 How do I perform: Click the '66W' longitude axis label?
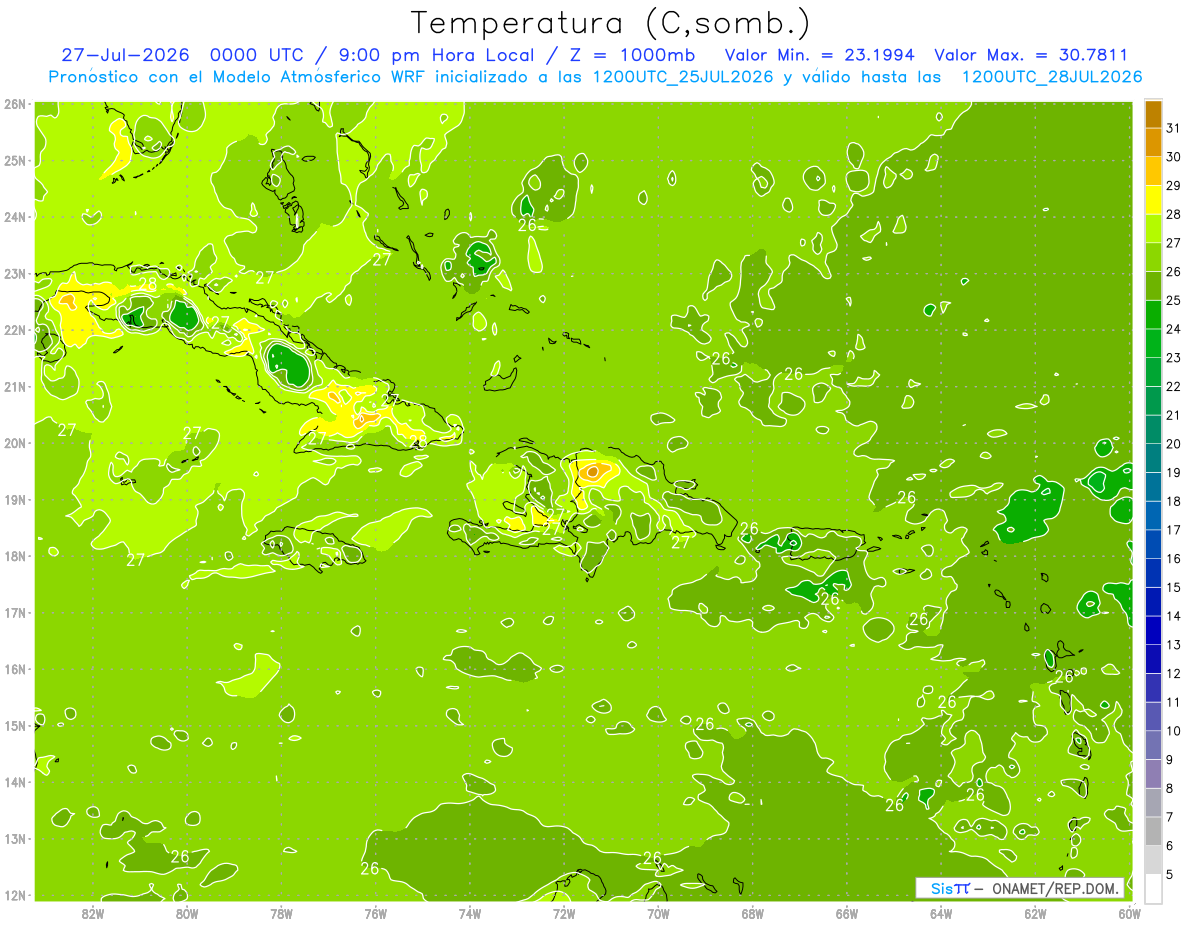tap(847, 913)
